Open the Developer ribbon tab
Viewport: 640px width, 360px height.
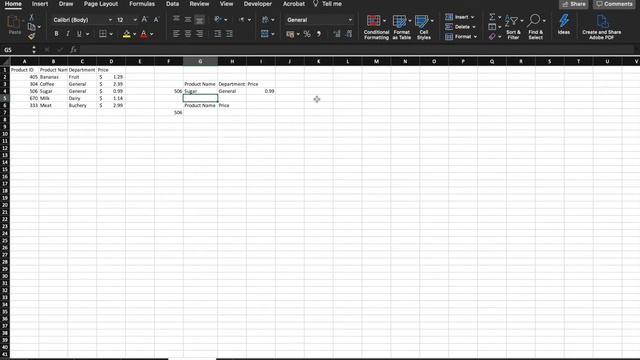pos(258,4)
